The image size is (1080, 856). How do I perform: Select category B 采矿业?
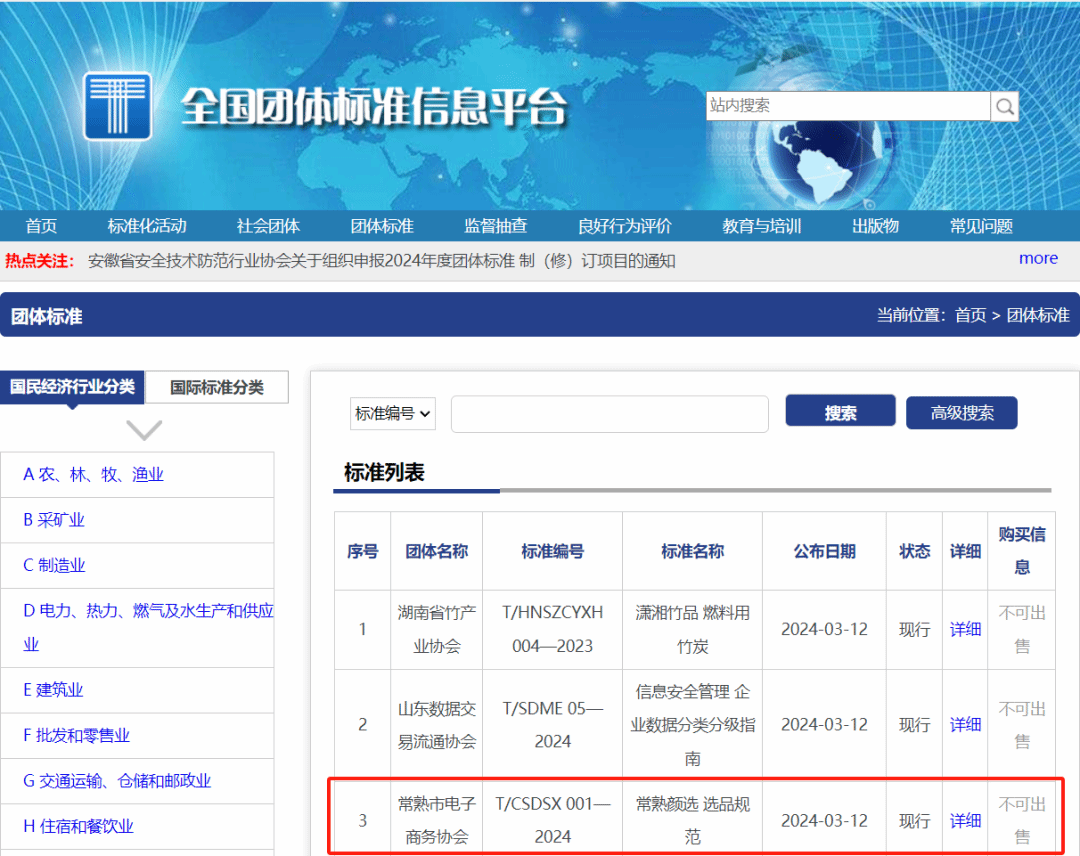click(x=54, y=520)
